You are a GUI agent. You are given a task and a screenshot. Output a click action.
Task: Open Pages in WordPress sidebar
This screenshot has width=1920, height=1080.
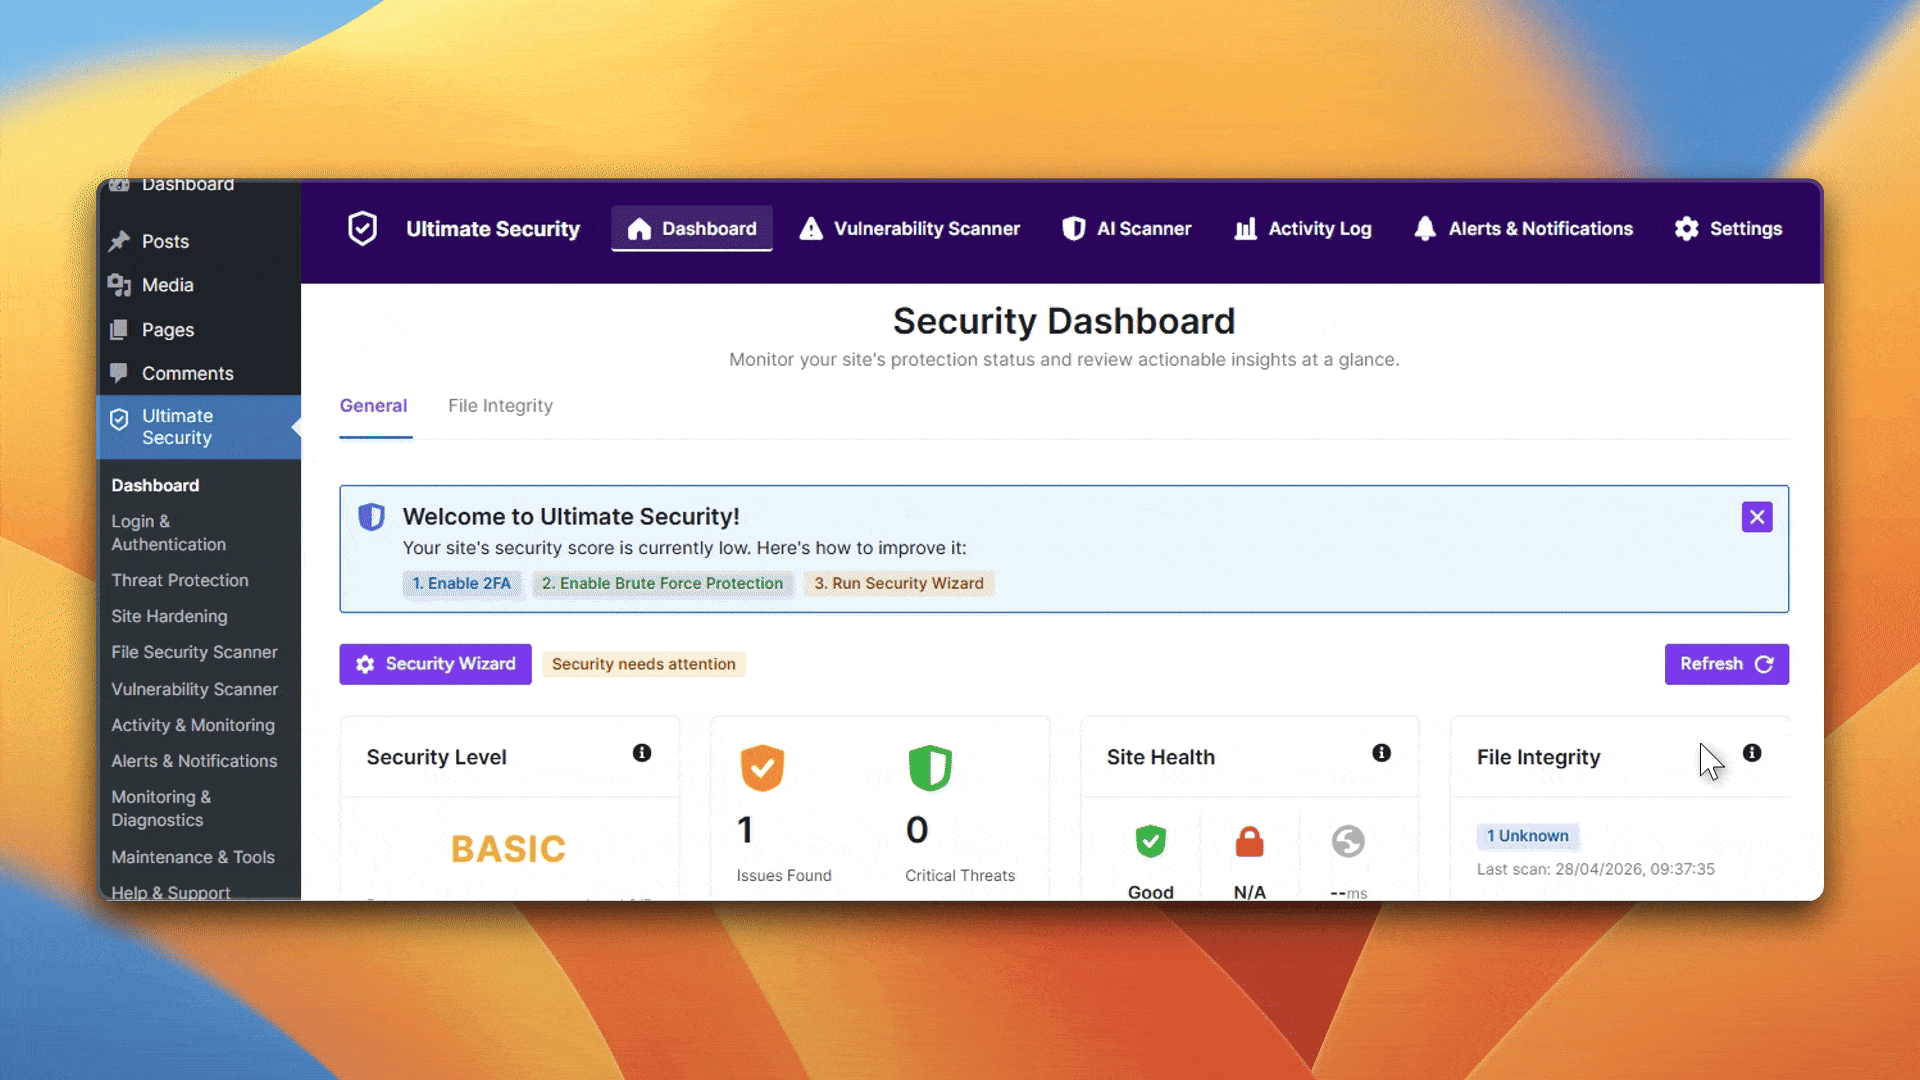[167, 329]
